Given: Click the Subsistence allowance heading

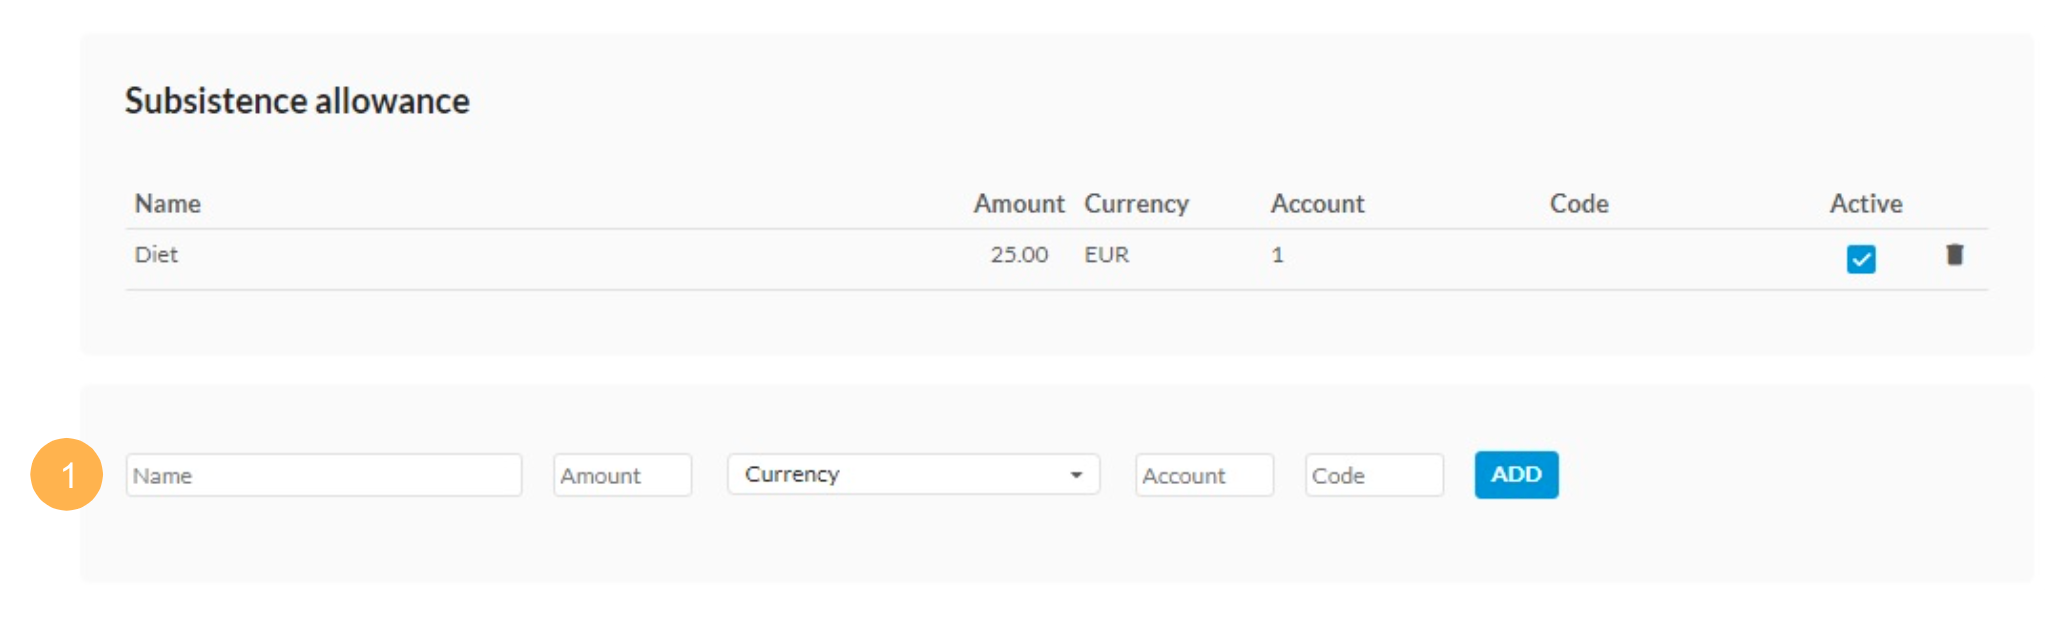Looking at the screenshot, I should click(297, 101).
